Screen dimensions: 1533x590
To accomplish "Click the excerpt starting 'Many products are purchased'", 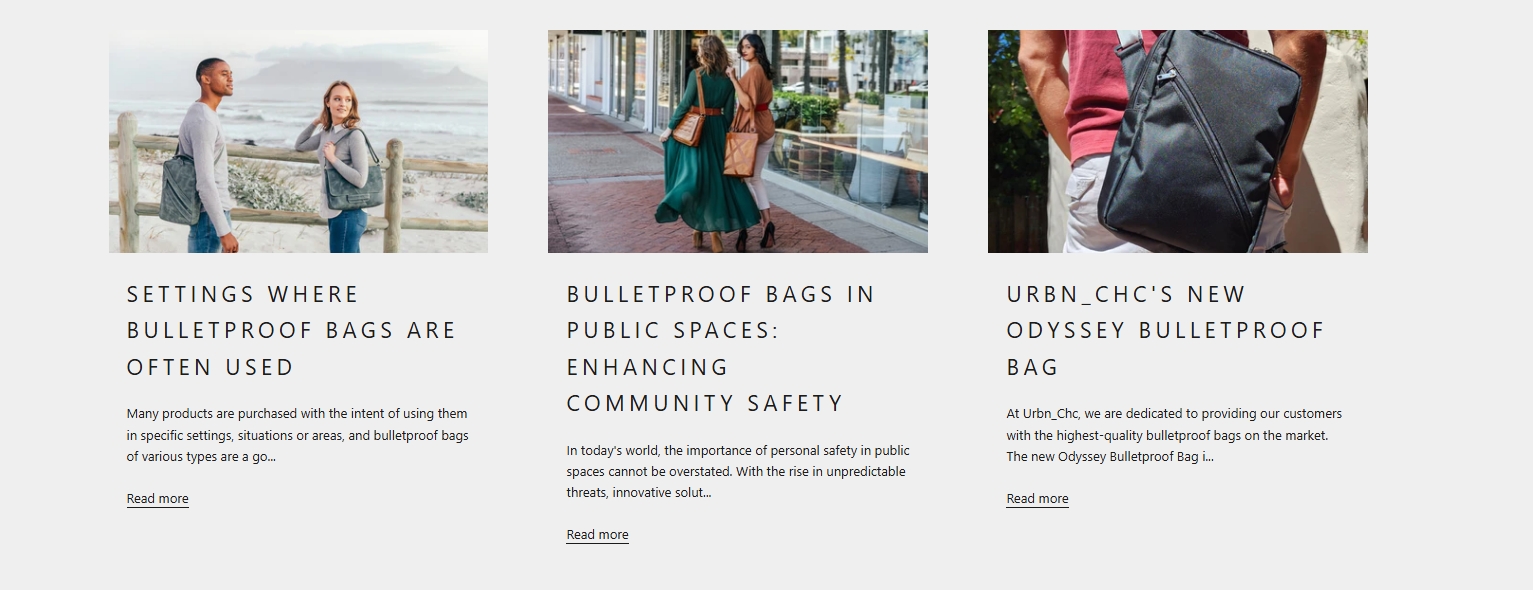I will click(297, 435).
